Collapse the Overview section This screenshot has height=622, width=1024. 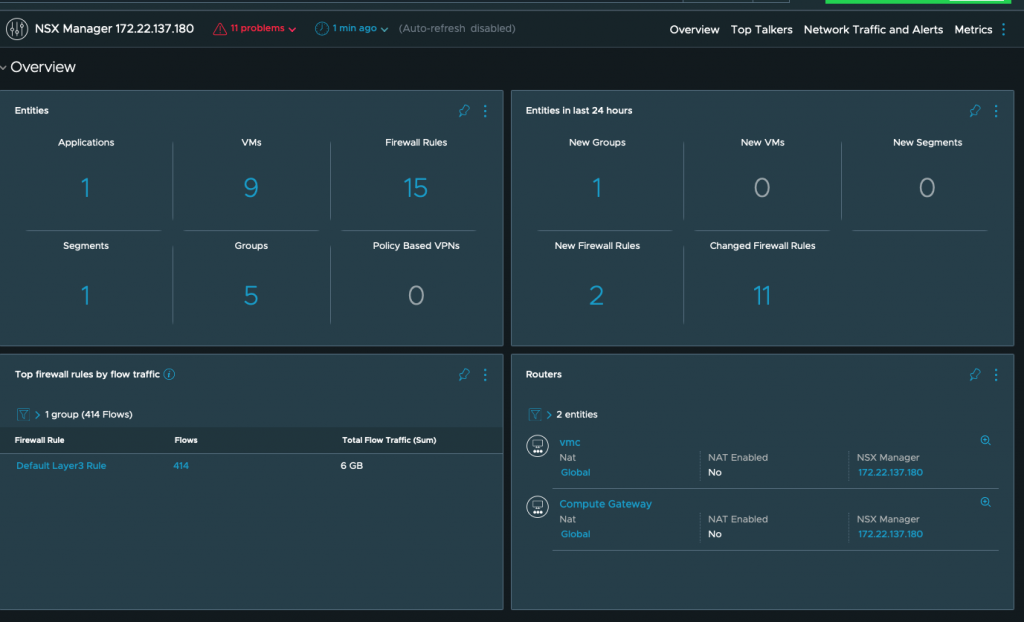click(4, 67)
